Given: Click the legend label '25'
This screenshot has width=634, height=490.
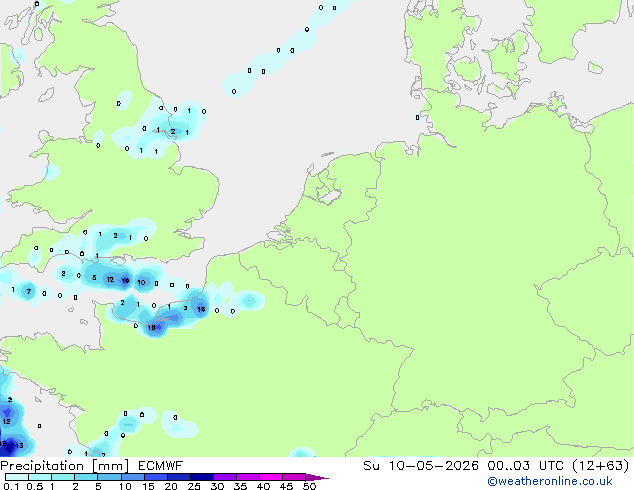Looking at the screenshot, I should [x=194, y=486].
